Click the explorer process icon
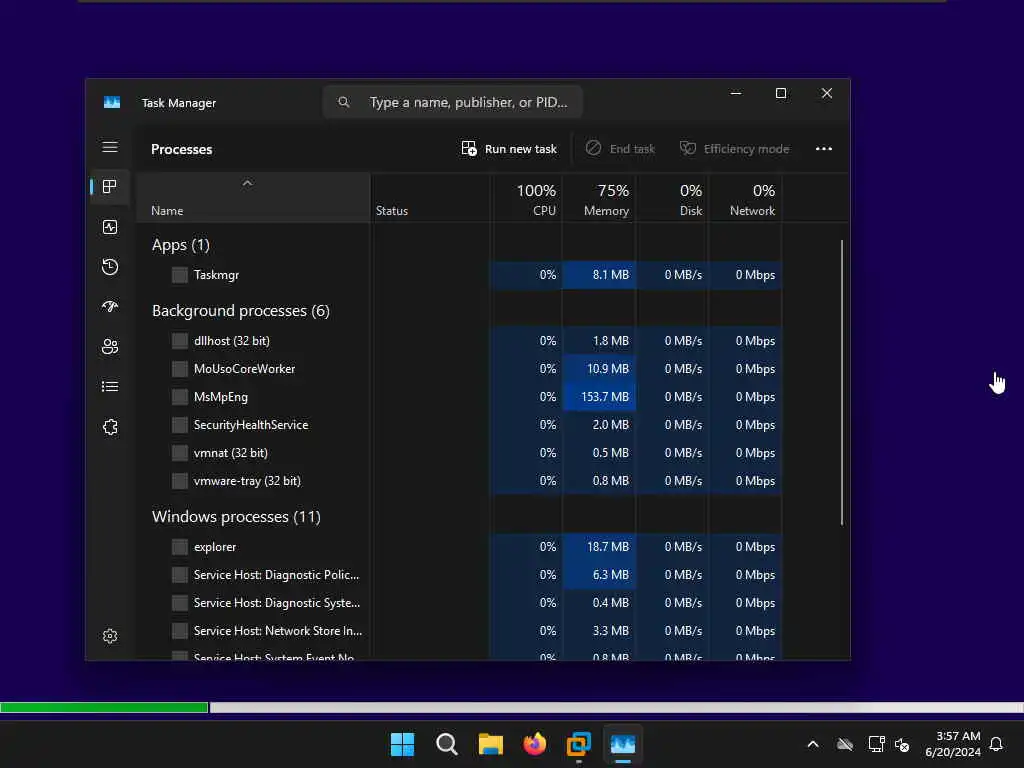The height and width of the screenshot is (768, 1024). click(x=180, y=547)
